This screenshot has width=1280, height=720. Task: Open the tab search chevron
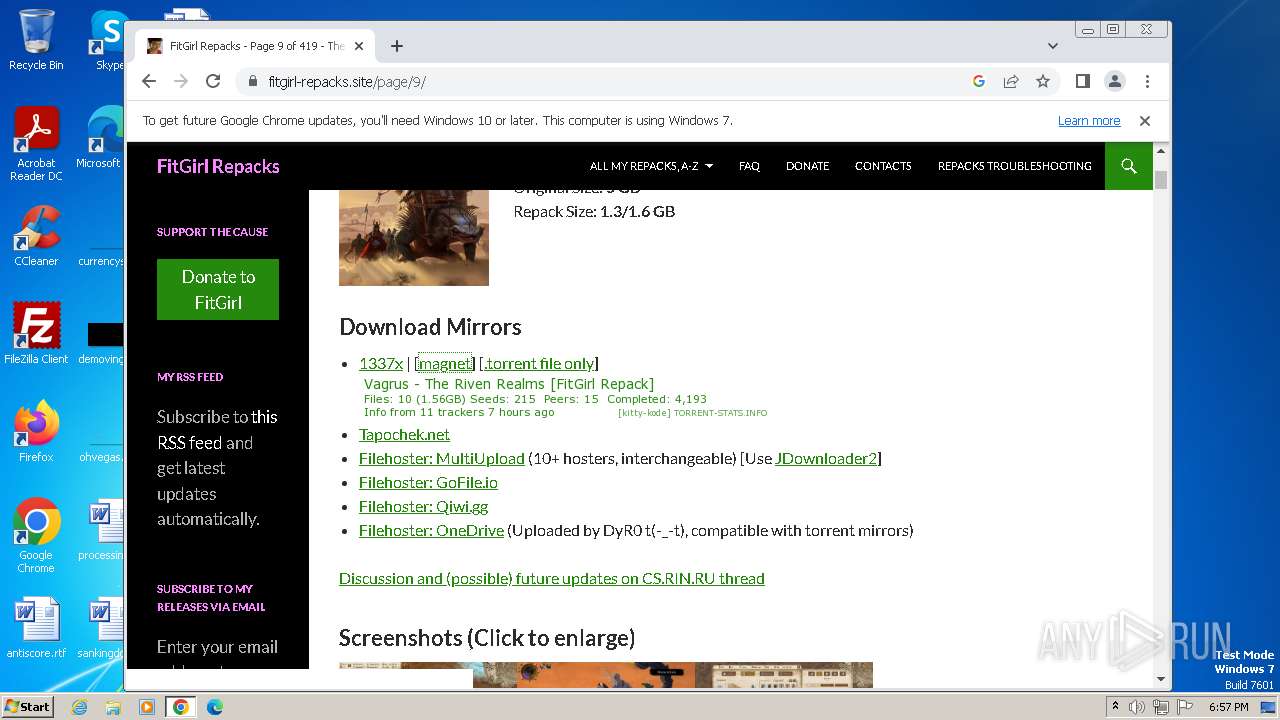pyautogui.click(x=1052, y=46)
